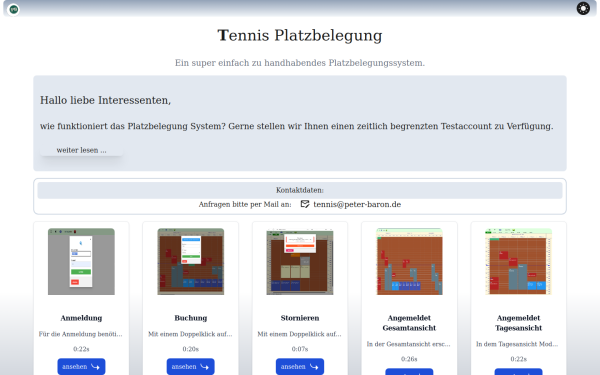Click 'In der Gesamtansicht ersc...' description
The height and width of the screenshot is (375, 600).
(409, 344)
